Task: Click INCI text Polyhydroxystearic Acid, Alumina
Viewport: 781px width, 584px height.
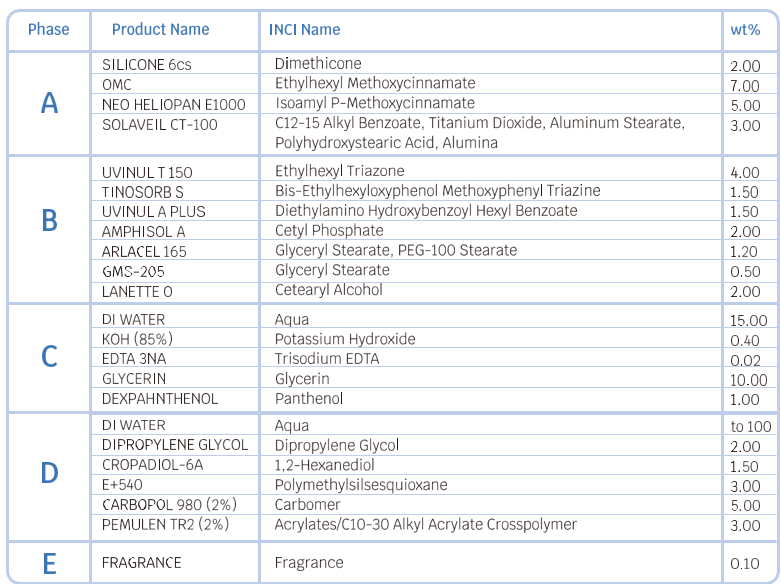Action: coord(386,143)
